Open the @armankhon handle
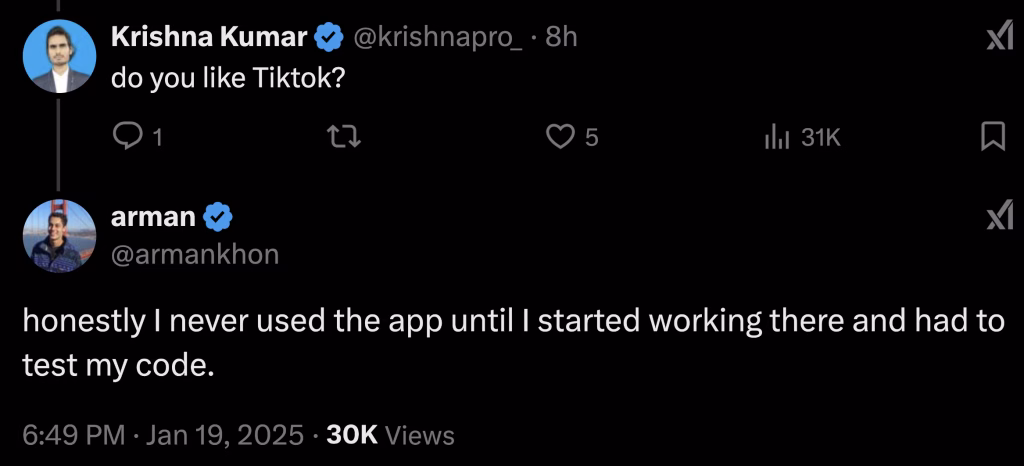The height and width of the screenshot is (466, 1024). pyautogui.click(x=194, y=254)
